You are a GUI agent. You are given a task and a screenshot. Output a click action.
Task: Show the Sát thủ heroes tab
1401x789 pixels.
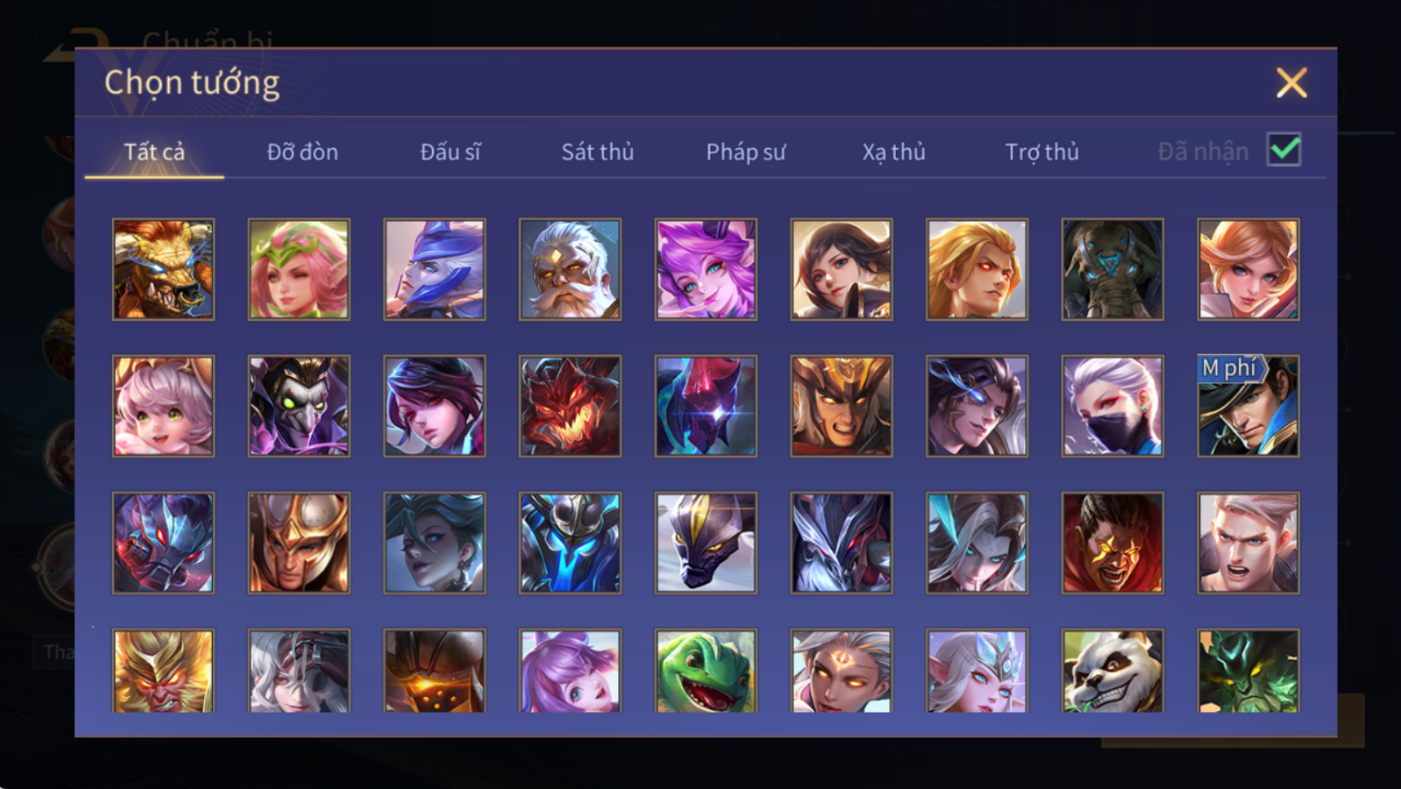[597, 152]
